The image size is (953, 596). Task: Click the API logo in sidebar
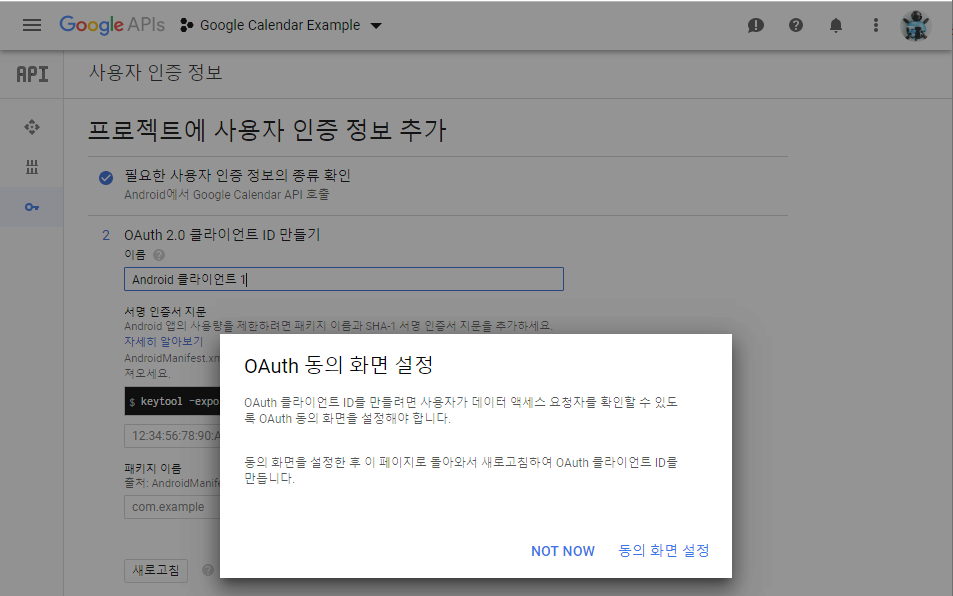tap(32, 74)
